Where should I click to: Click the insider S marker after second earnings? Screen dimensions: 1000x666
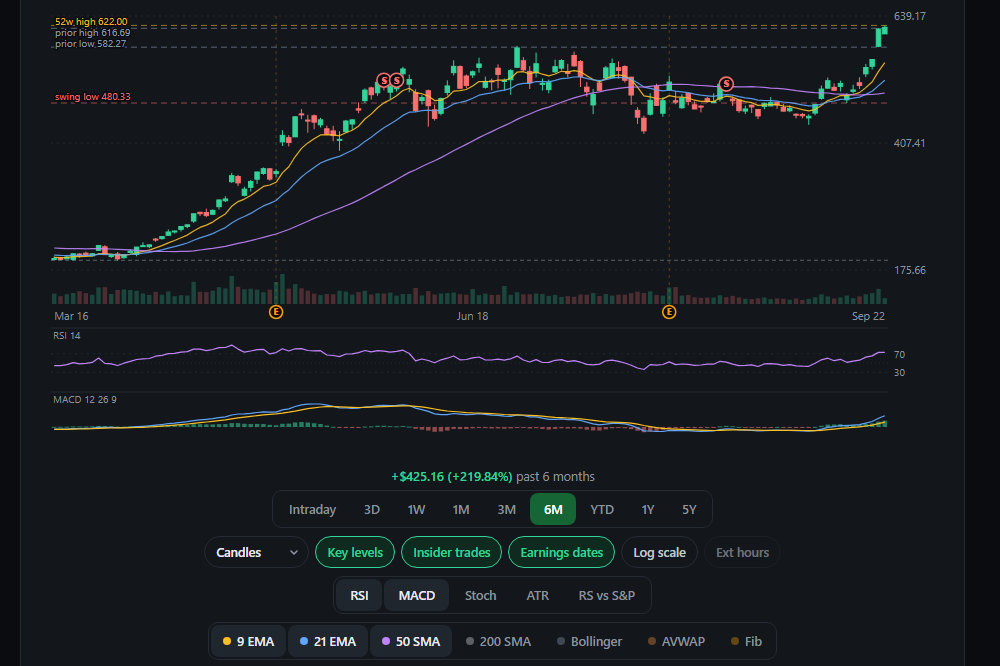[x=726, y=84]
